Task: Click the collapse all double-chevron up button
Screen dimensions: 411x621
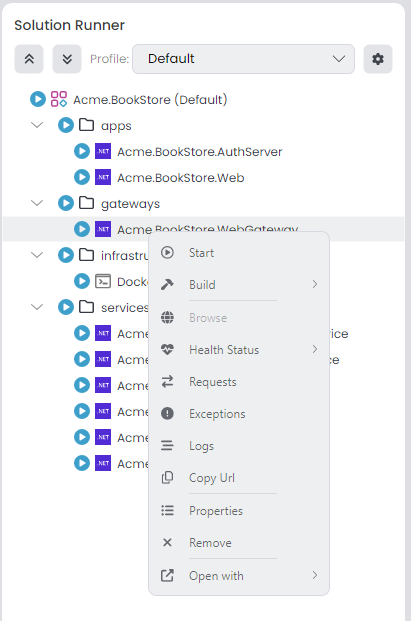Action: point(29,59)
